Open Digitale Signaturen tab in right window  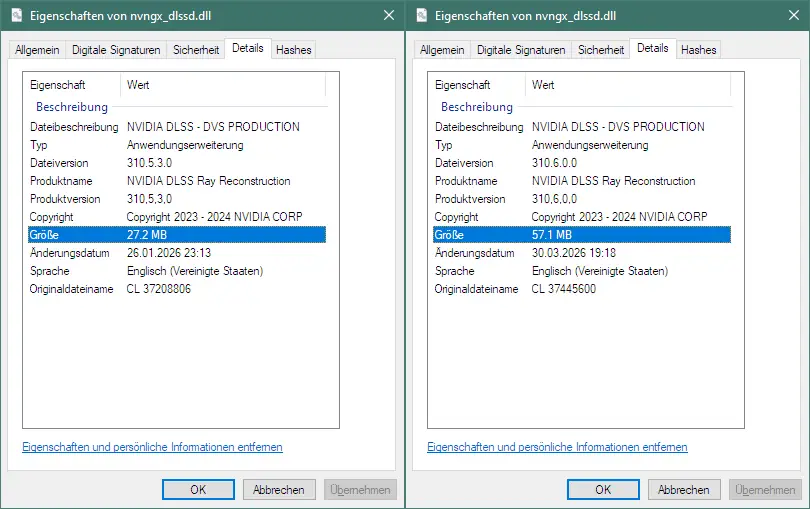521,50
